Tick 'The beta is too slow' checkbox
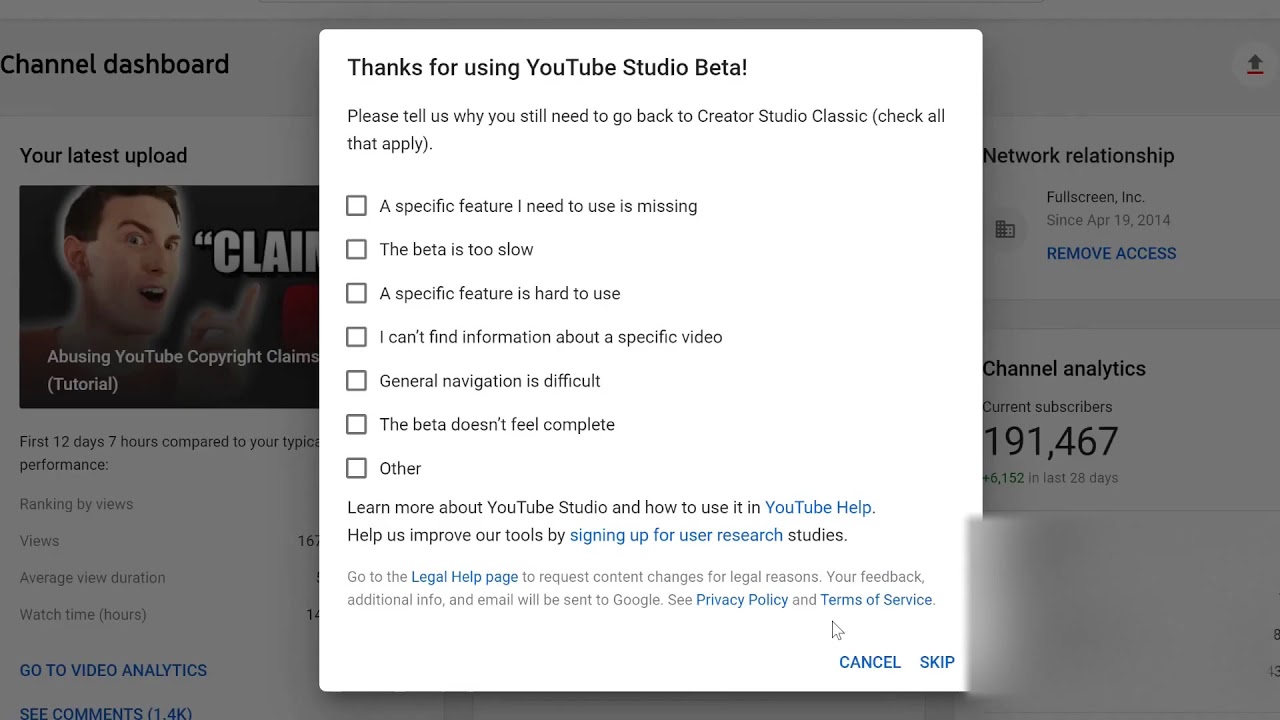The image size is (1280, 720). point(356,249)
